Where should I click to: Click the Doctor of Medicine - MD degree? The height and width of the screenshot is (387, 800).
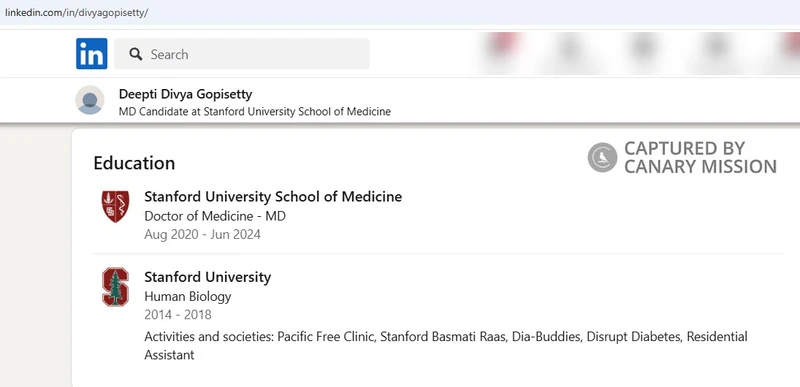tap(215, 216)
